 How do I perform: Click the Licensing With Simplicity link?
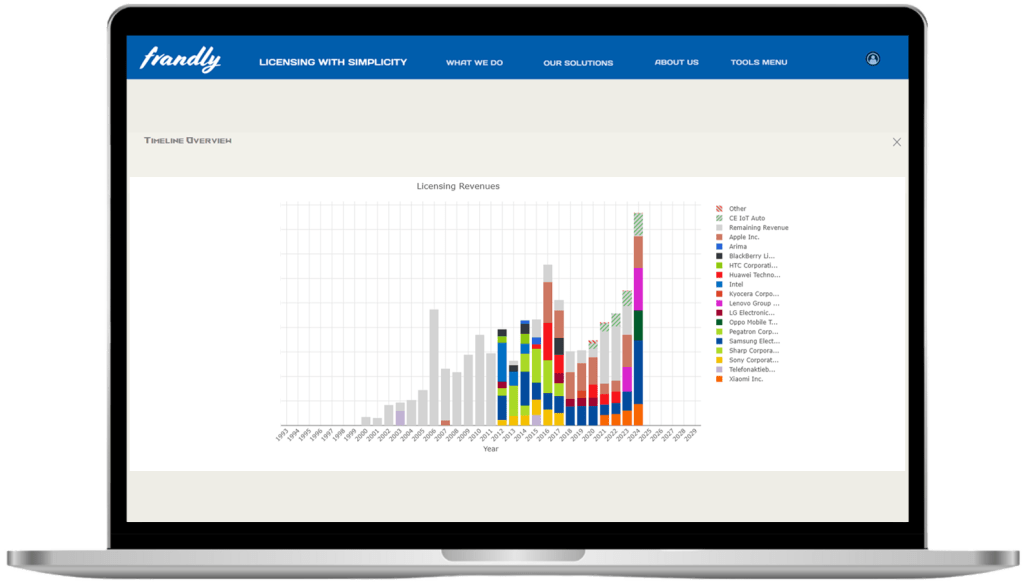(333, 62)
